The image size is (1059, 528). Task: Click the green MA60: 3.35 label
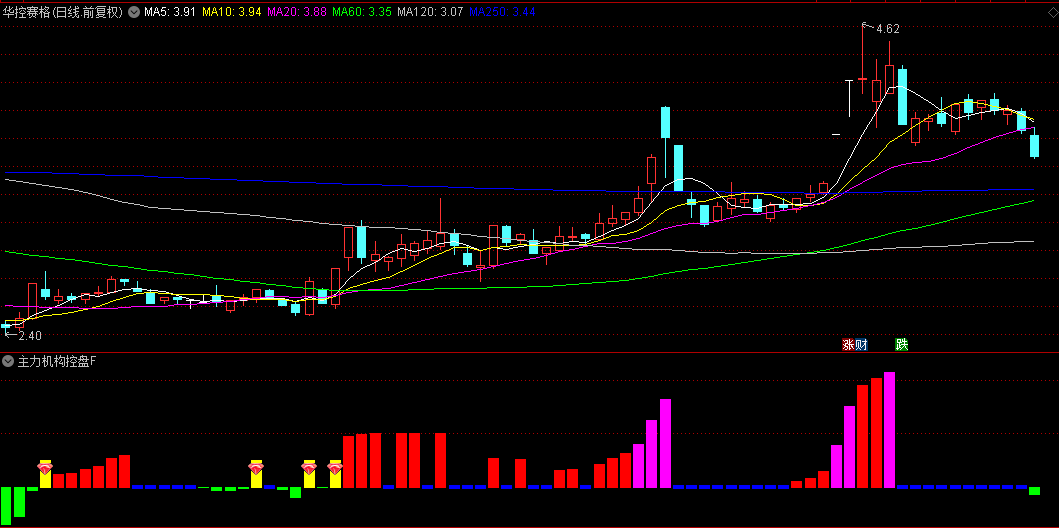pos(362,12)
